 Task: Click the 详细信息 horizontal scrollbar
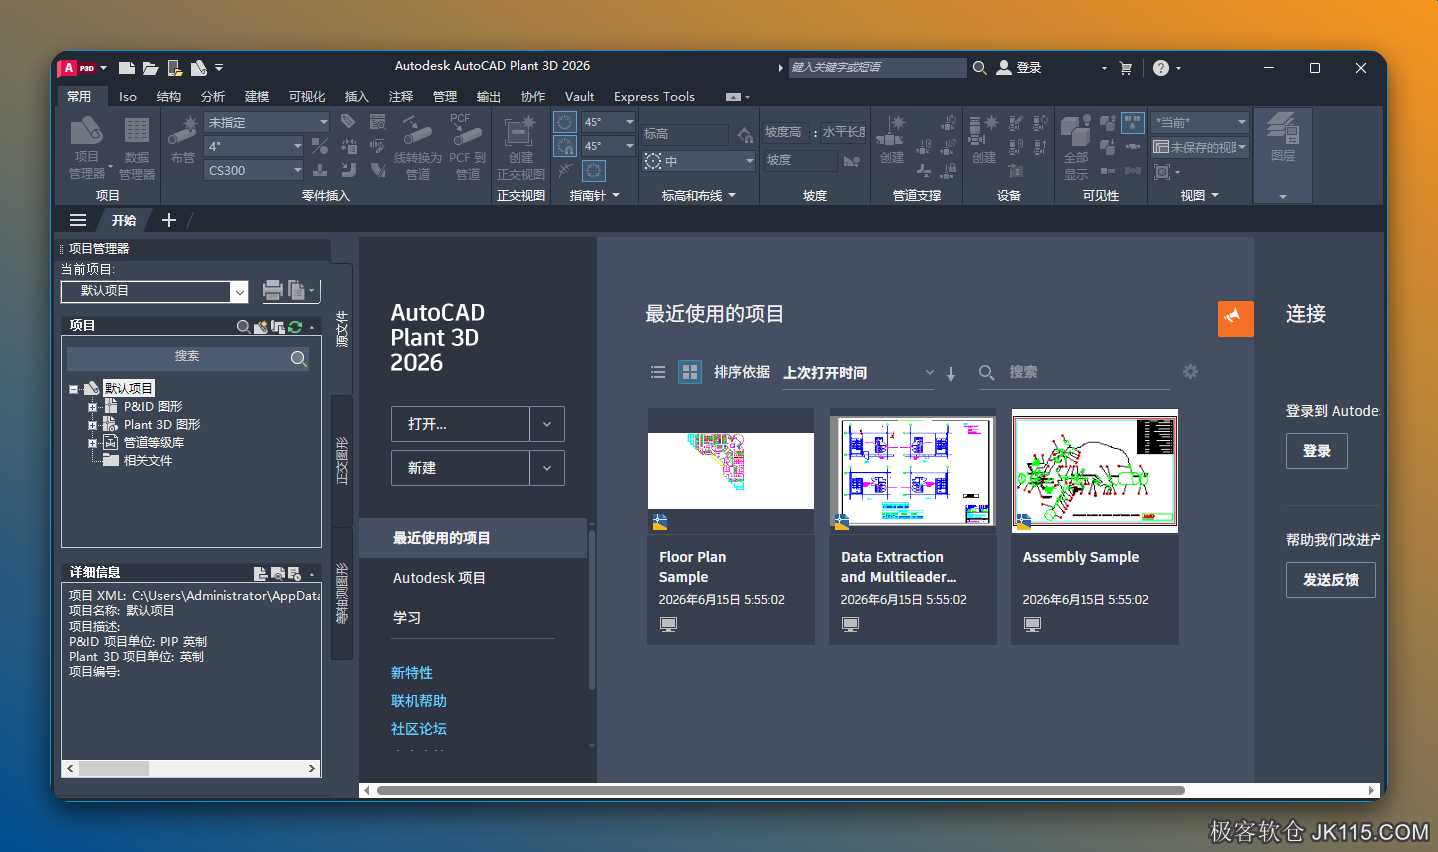pos(191,769)
